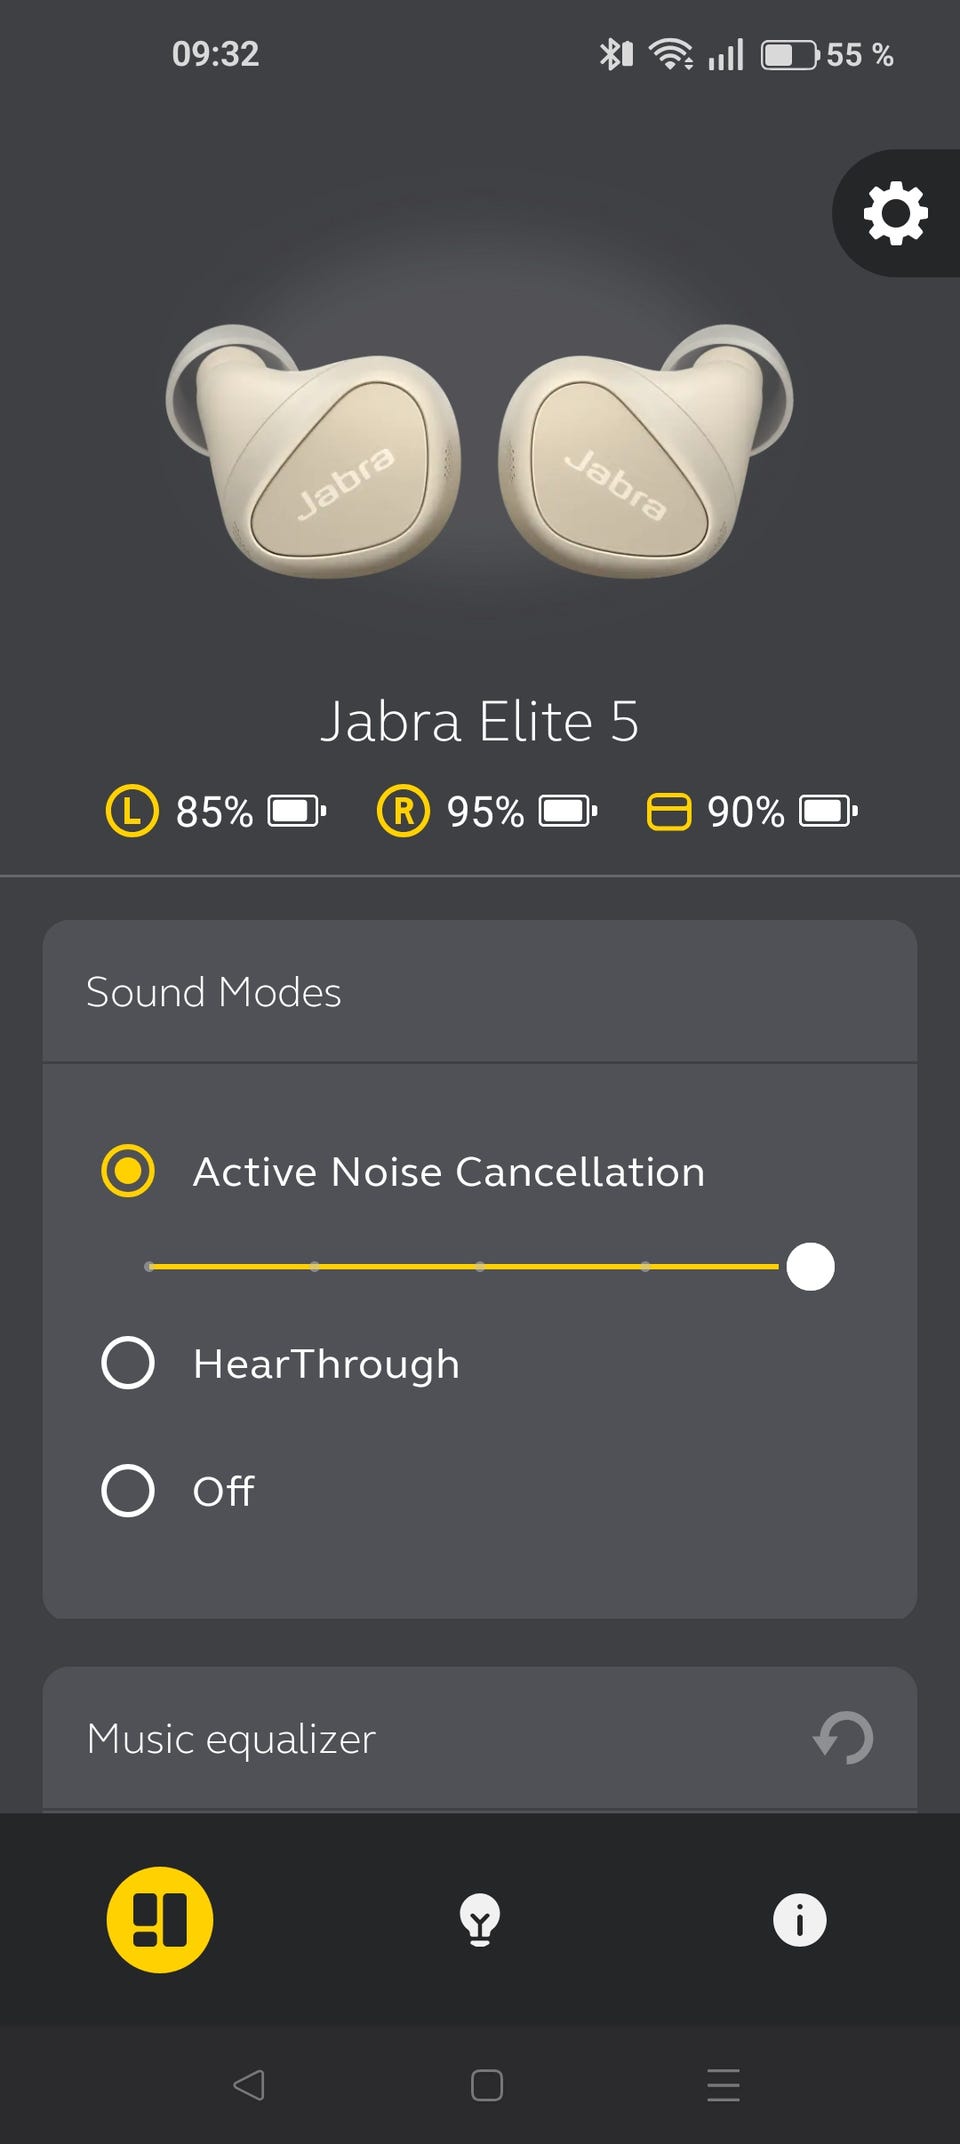Tap the Jabra Elite 5 device name

[480, 721]
